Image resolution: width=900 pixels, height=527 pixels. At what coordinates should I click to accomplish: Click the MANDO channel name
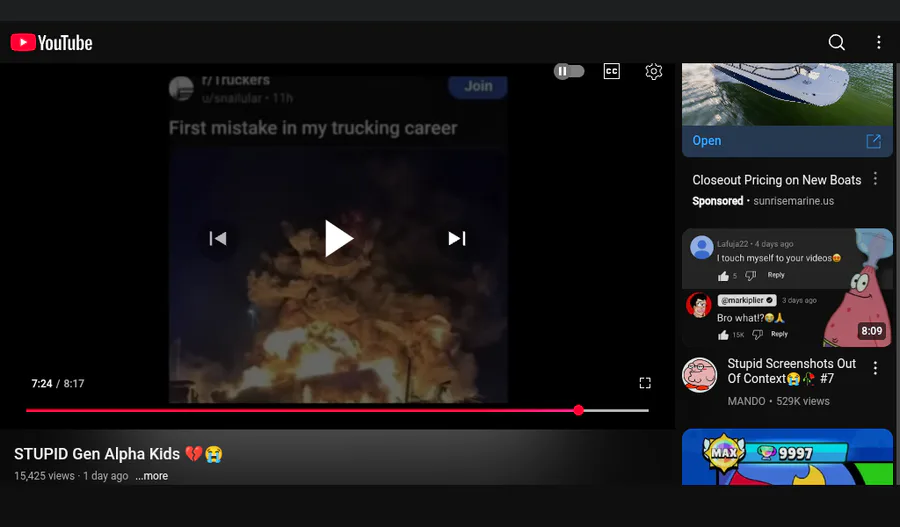(746, 401)
